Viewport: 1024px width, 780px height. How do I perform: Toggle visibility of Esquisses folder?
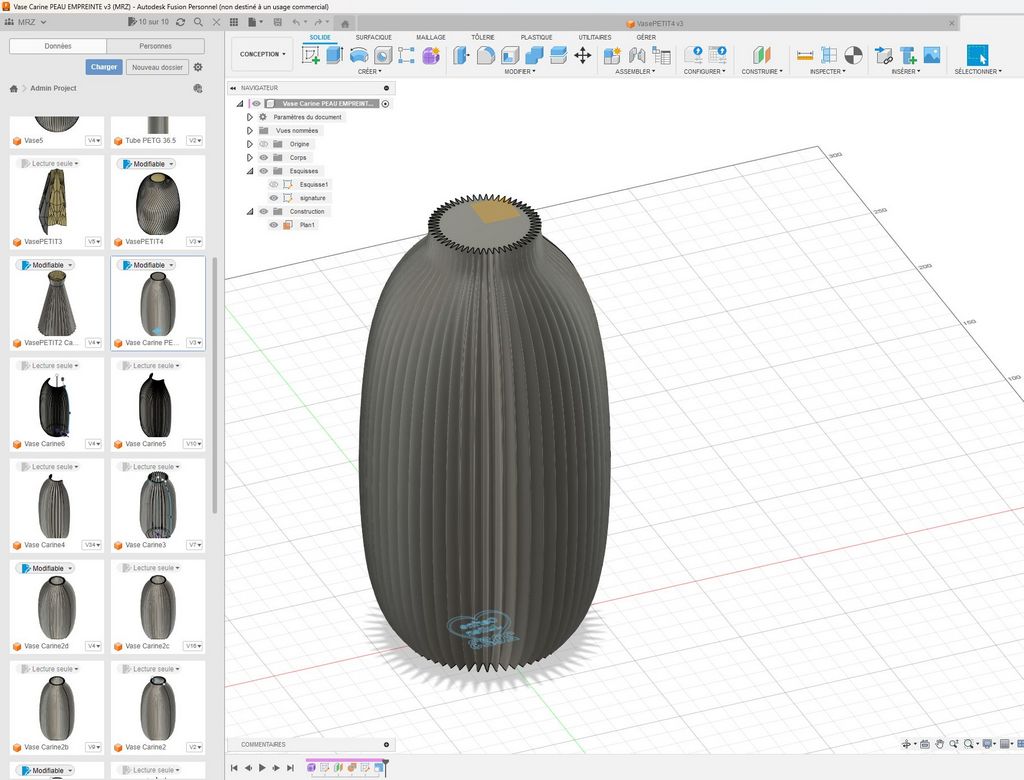(x=264, y=171)
